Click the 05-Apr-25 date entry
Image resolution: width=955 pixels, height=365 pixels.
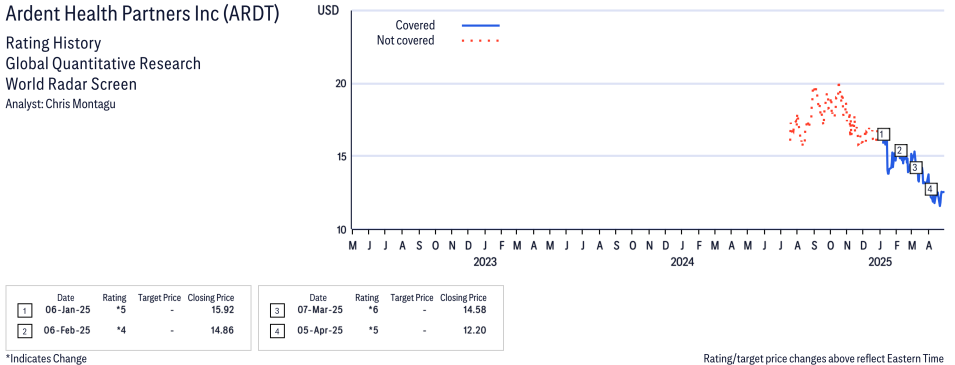pos(318,330)
